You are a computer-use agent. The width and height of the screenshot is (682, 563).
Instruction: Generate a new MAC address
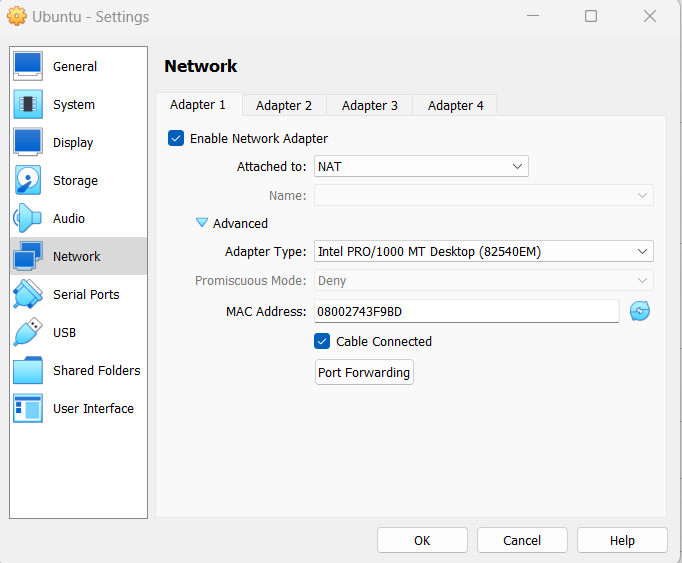coord(639,311)
